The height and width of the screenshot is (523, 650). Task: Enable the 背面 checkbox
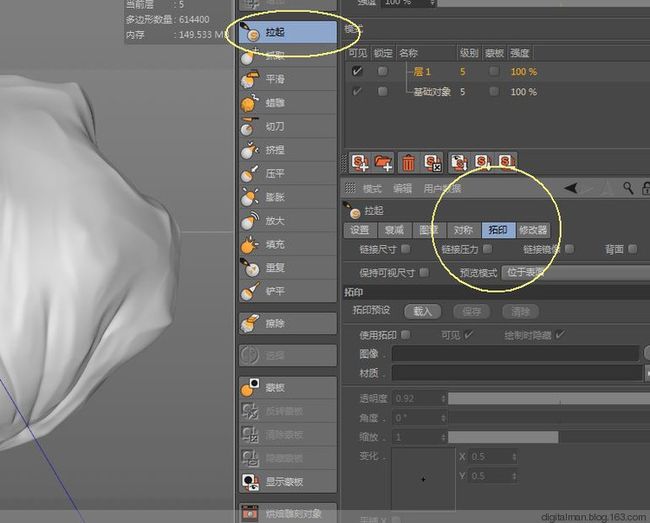click(632, 249)
